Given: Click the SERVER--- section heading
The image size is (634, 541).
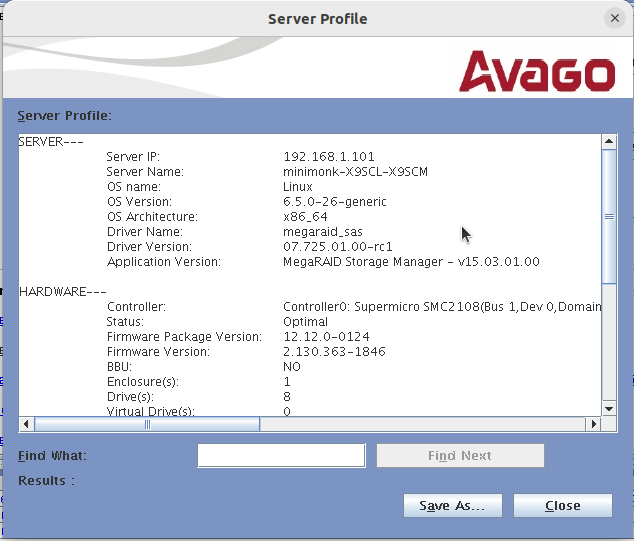Looking at the screenshot, I should (51, 142).
